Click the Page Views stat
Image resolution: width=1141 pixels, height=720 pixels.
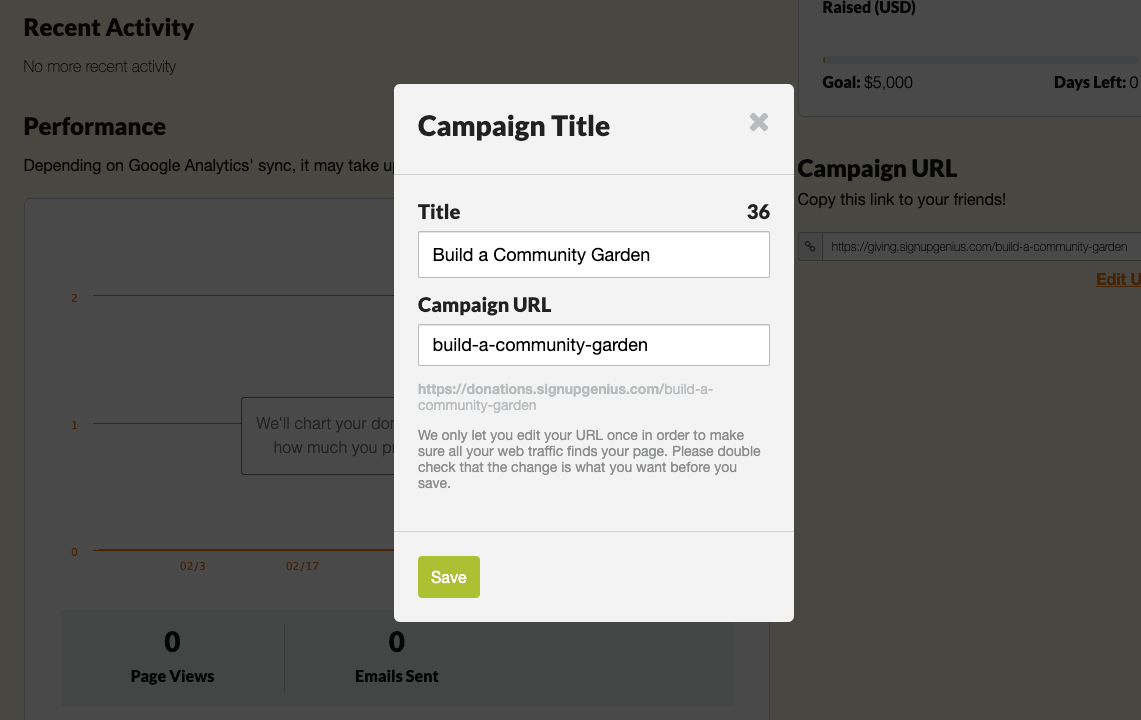172,657
